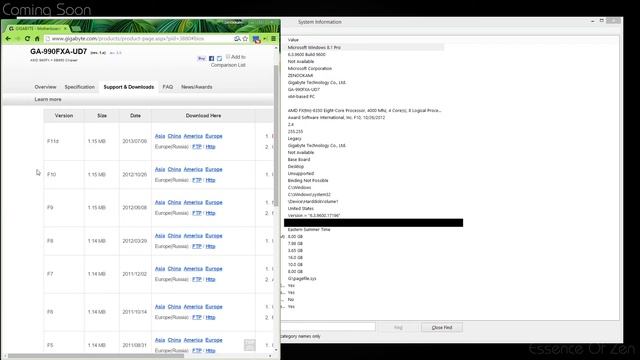The image size is (640, 360).
Task: Download BIOS F7 from Europe
Action: [x=214, y=269]
